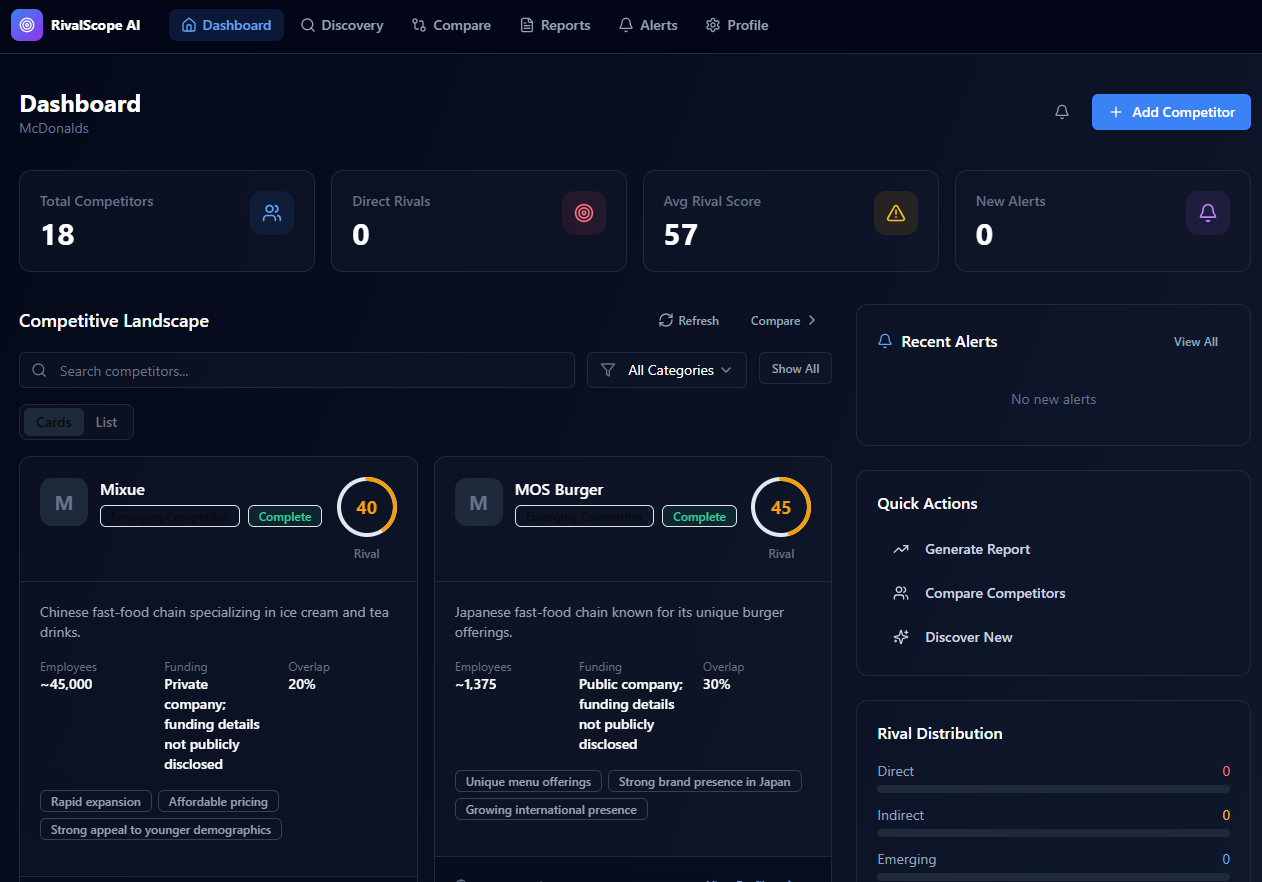The image size is (1262, 882).
Task: Click the Mixue overlap value 20%
Action: click(x=302, y=684)
